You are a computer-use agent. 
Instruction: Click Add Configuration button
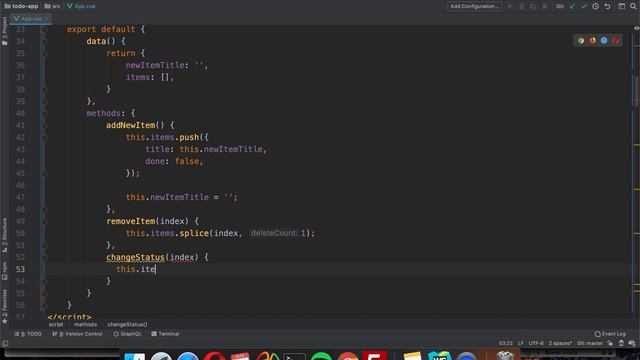pyautogui.click(x=474, y=6)
